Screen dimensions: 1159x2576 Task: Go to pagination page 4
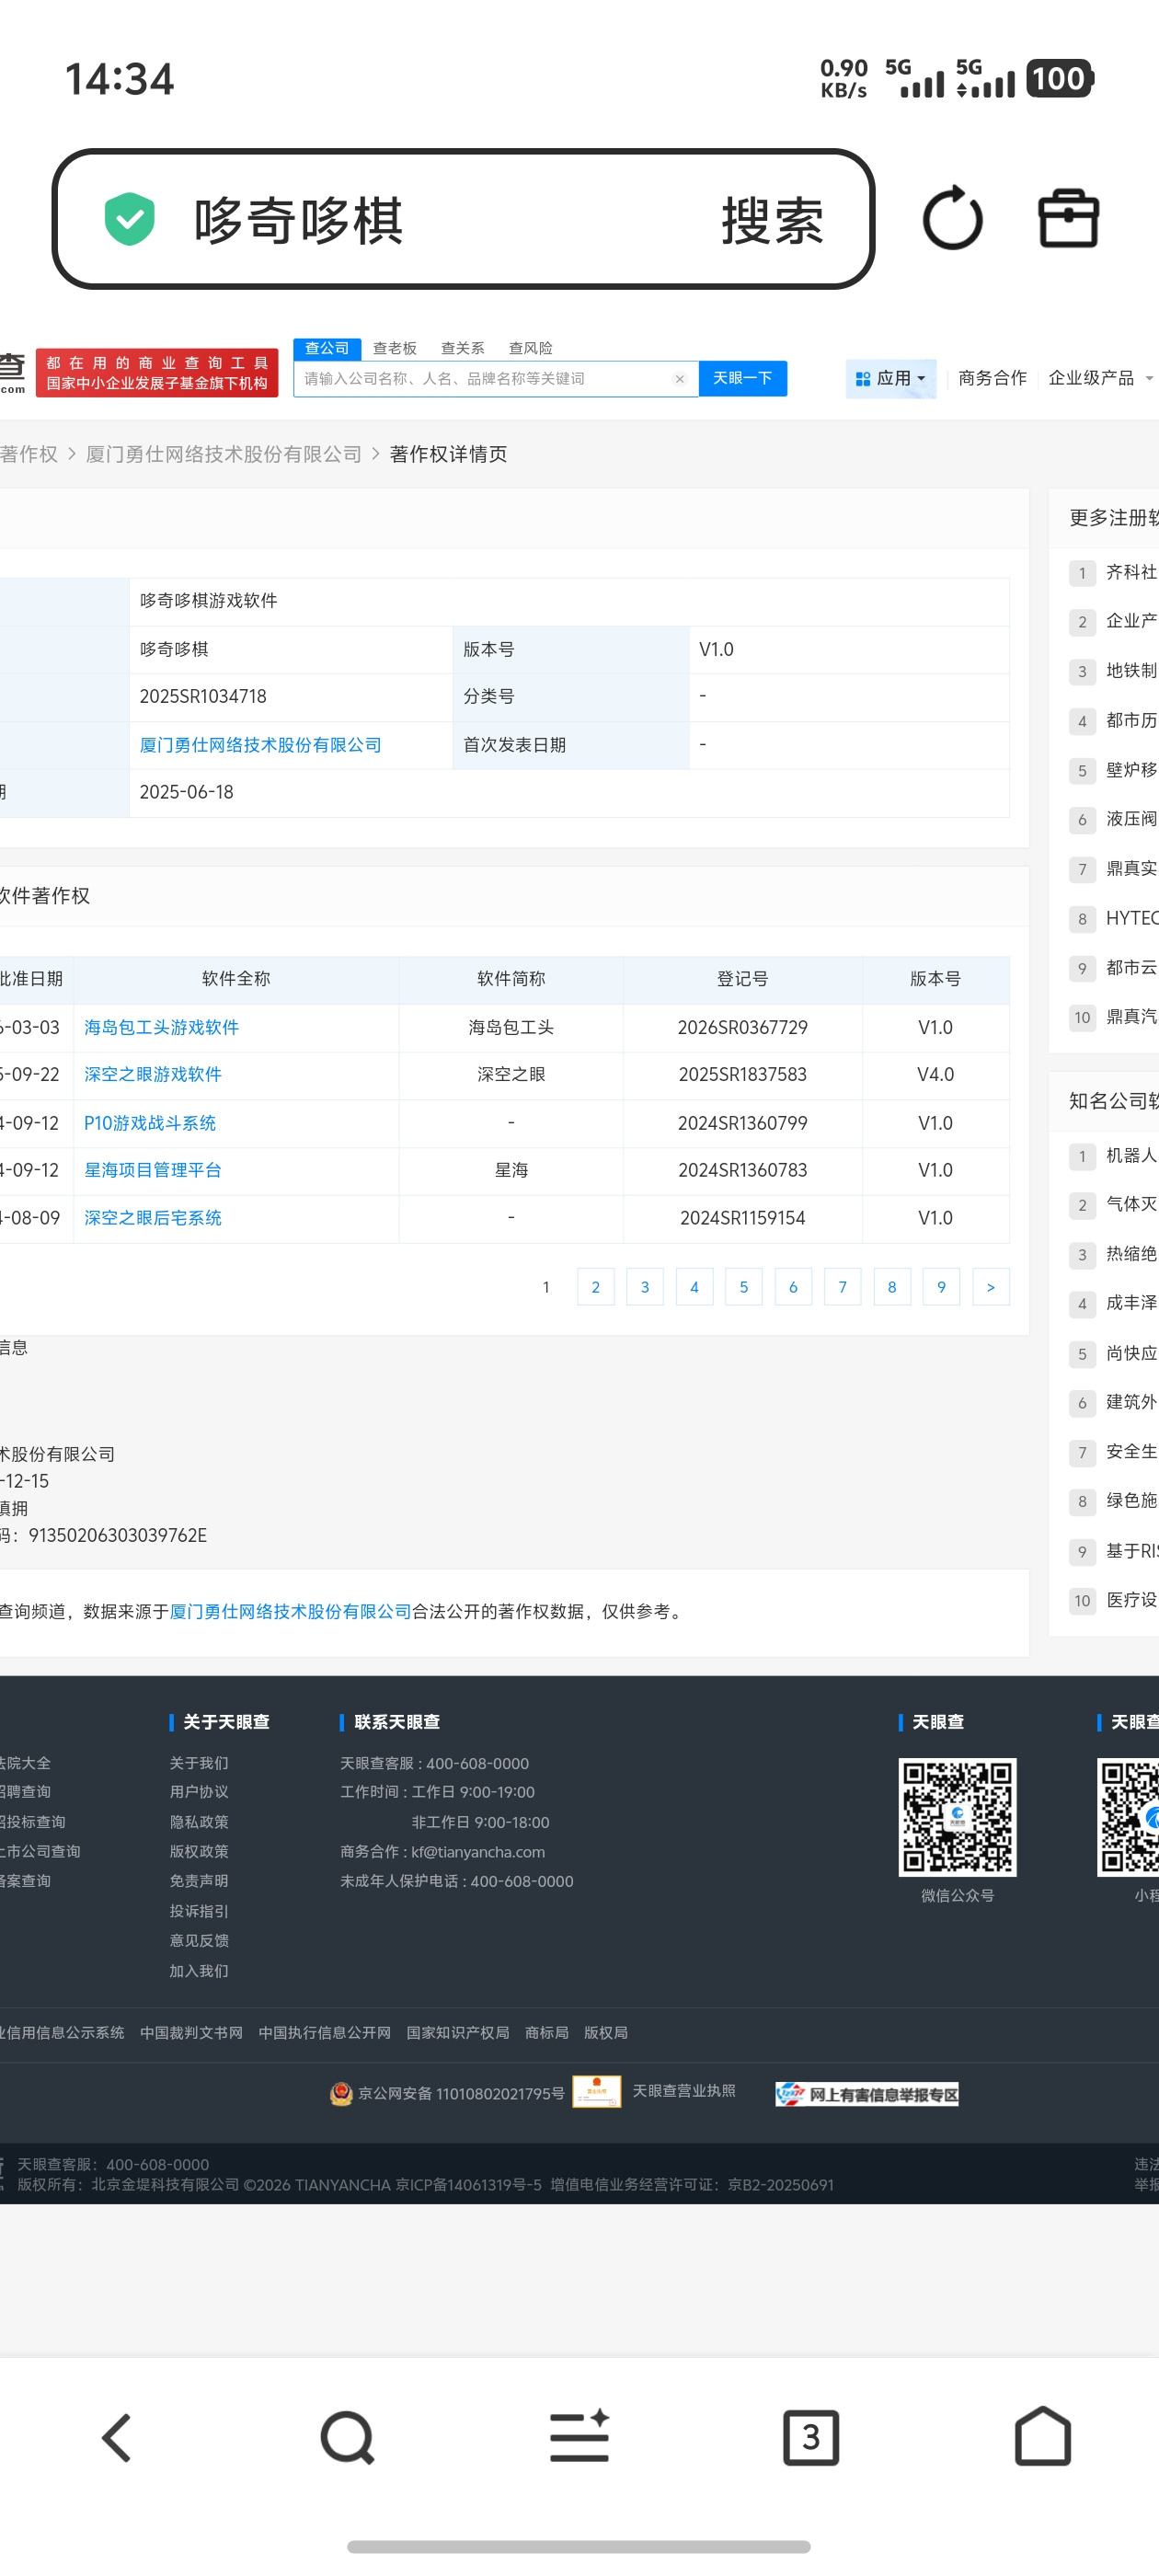(694, 1287)
